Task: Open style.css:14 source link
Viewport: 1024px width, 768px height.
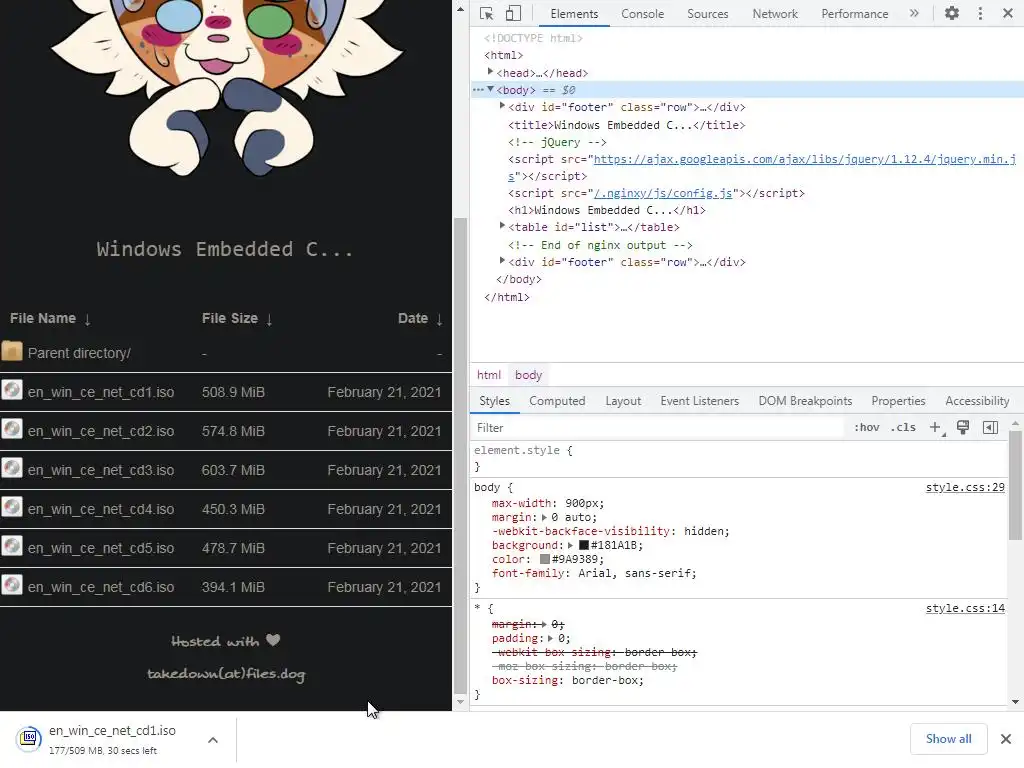Action: pyautogui.click(x=965, y=608)
